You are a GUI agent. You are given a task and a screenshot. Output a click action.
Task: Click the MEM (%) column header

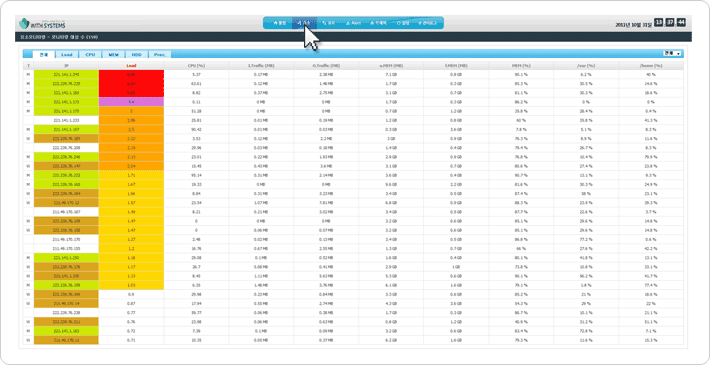(x=521, y=66)
